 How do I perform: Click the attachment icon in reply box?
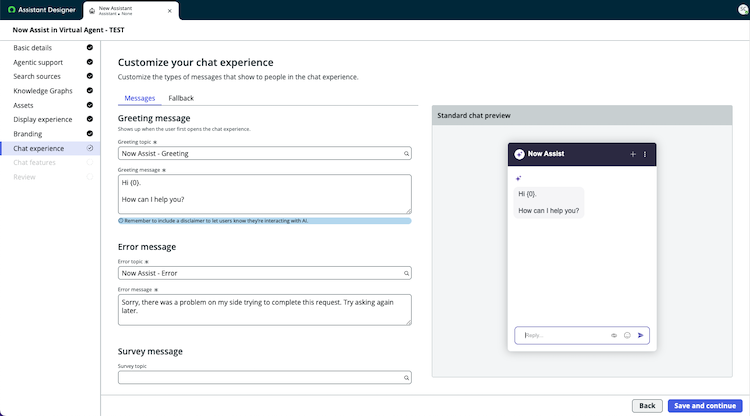pos(614,335)
